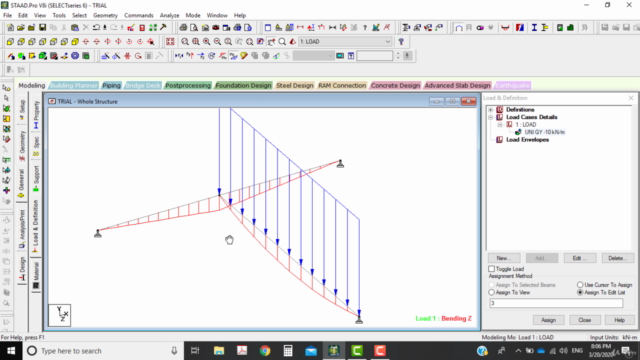Click the Take Picture camera icon
This screenshot has height=360, width=640.
(x=216, y=28)
